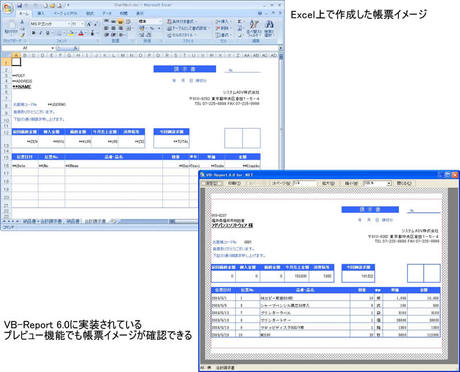Open the font name dropdown
Image resolution: width=460 pixels, height=372 pixels.
coord(69,24)
